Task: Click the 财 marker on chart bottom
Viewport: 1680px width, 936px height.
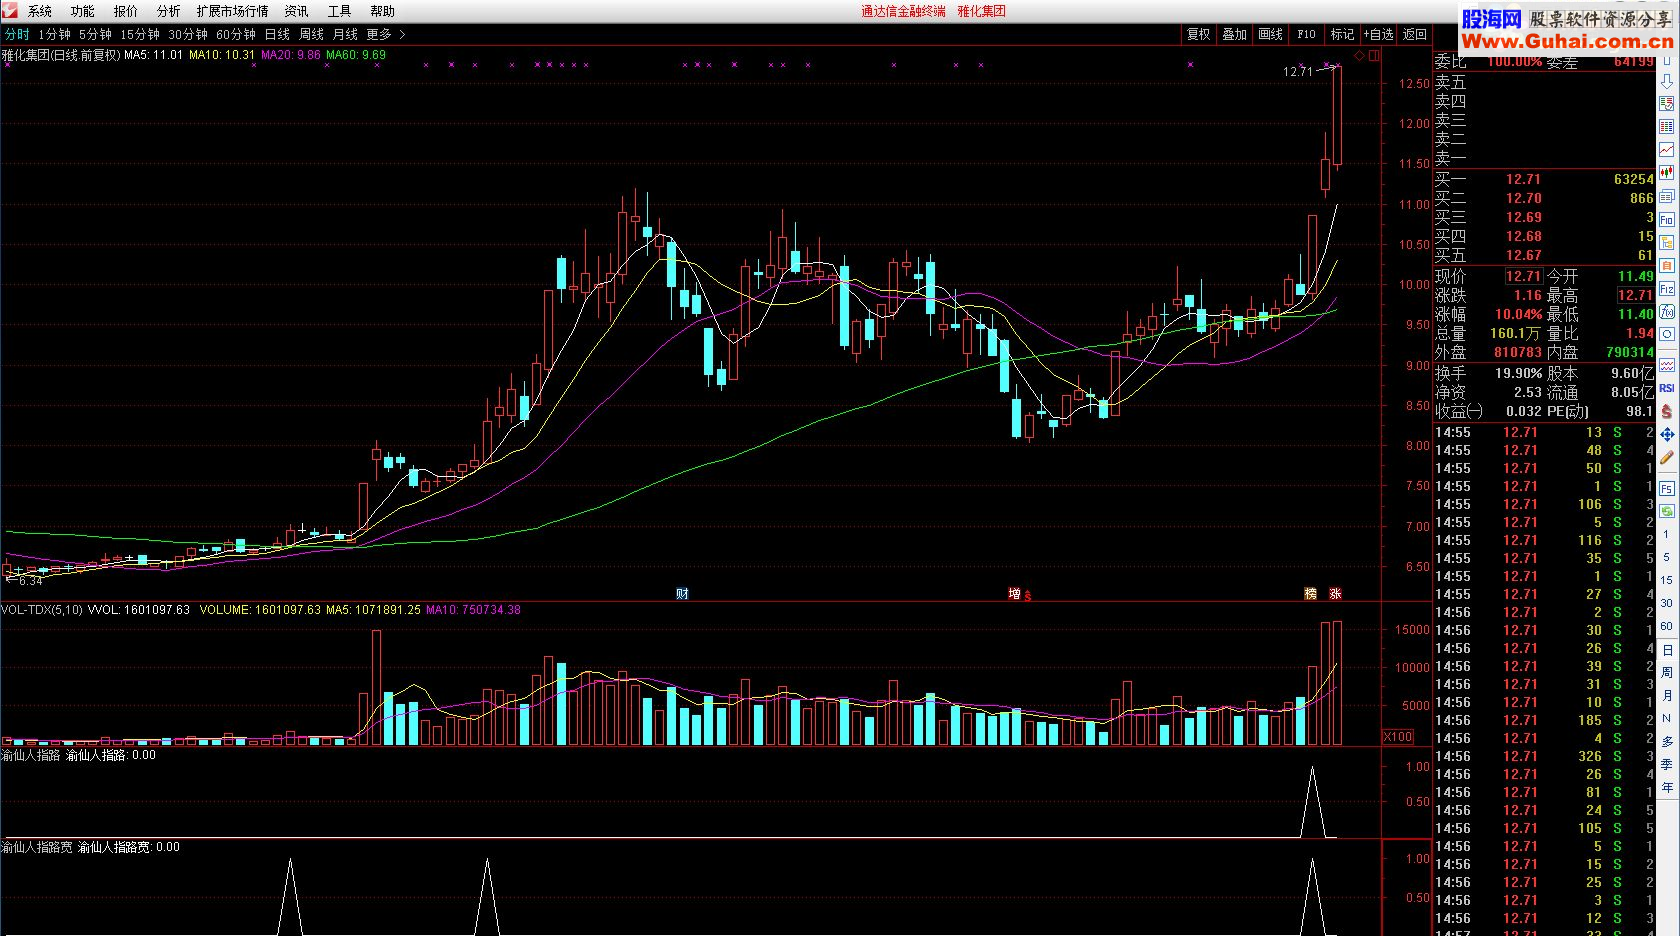Action: point(682,594)
